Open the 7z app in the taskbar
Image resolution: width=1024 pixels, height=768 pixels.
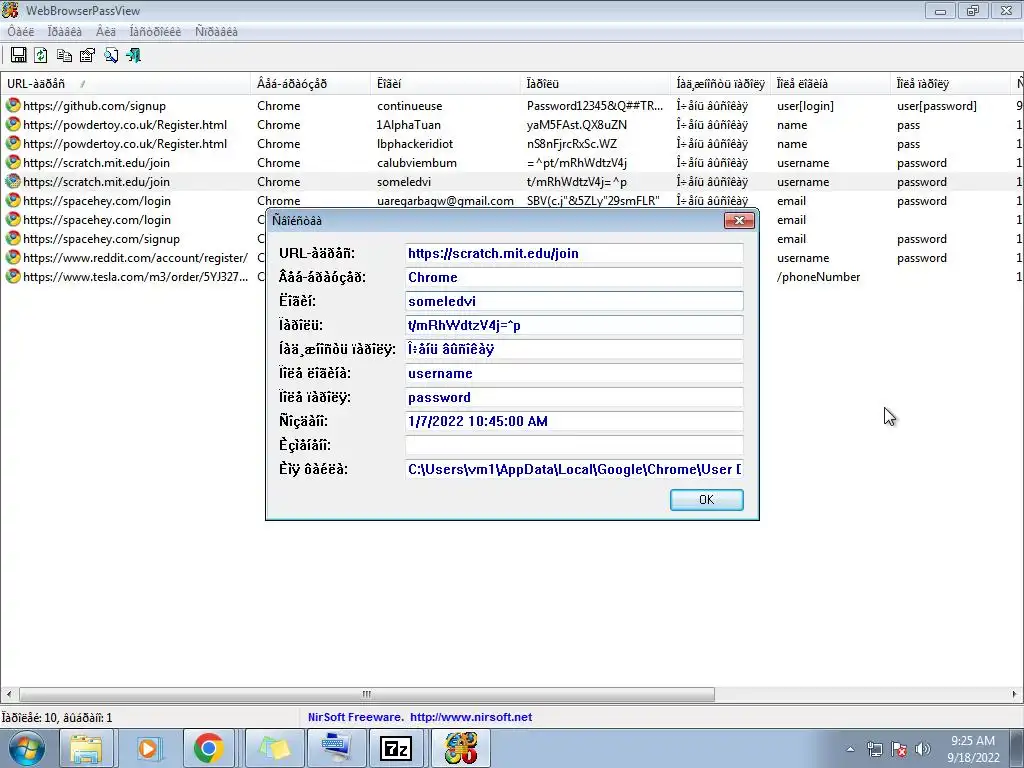pos(395,748)
